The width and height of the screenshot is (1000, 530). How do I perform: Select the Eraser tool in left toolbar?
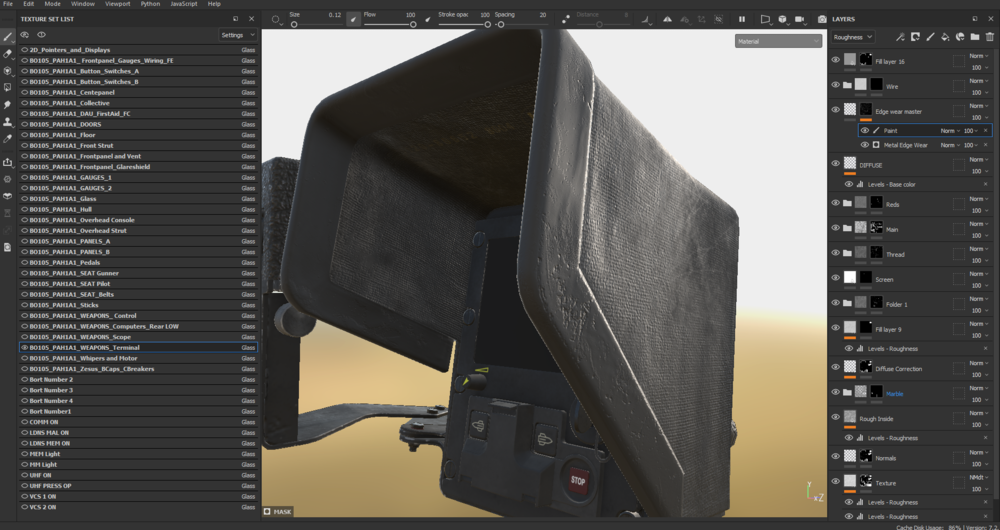coord(8,54)
